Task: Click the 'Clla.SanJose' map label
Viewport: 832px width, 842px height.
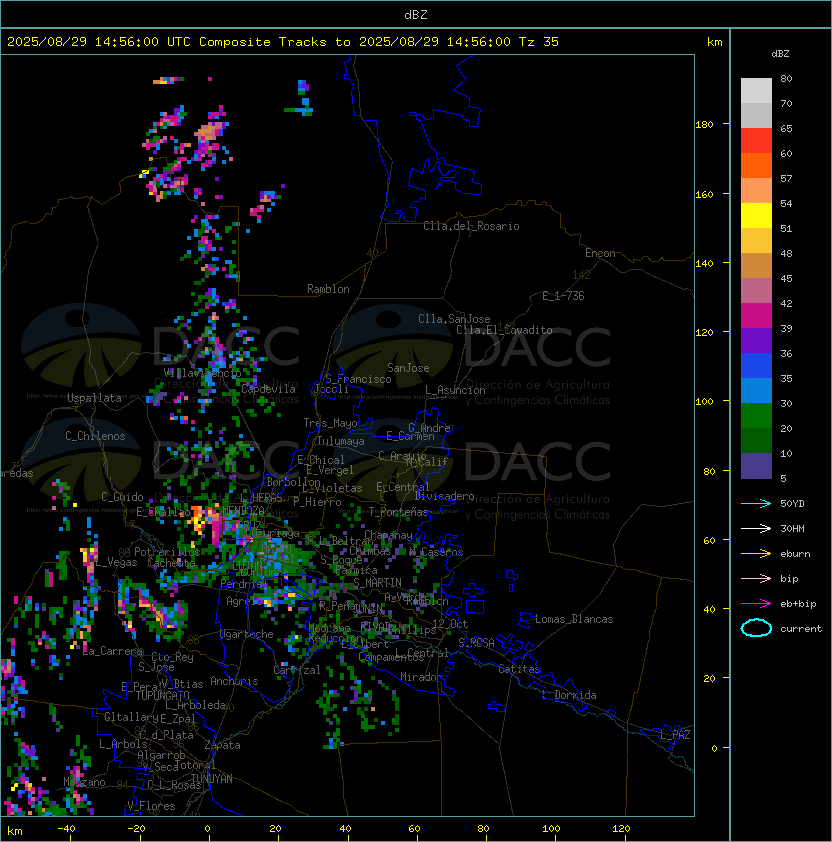Action: 454,319
